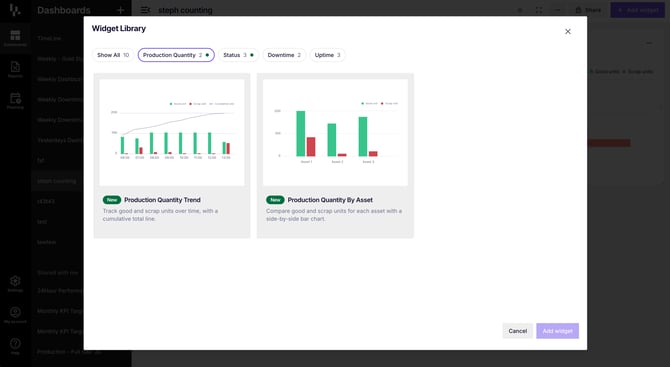This screenshot has height=367, width=670.
Task: Close the Widget Library dialog
Action: [x=567, y=32]
